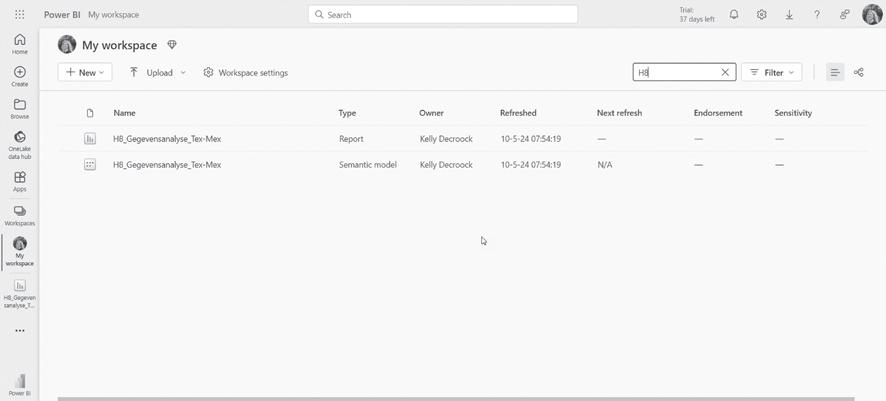Clear the H8 workspace search text

click(726, 72)
